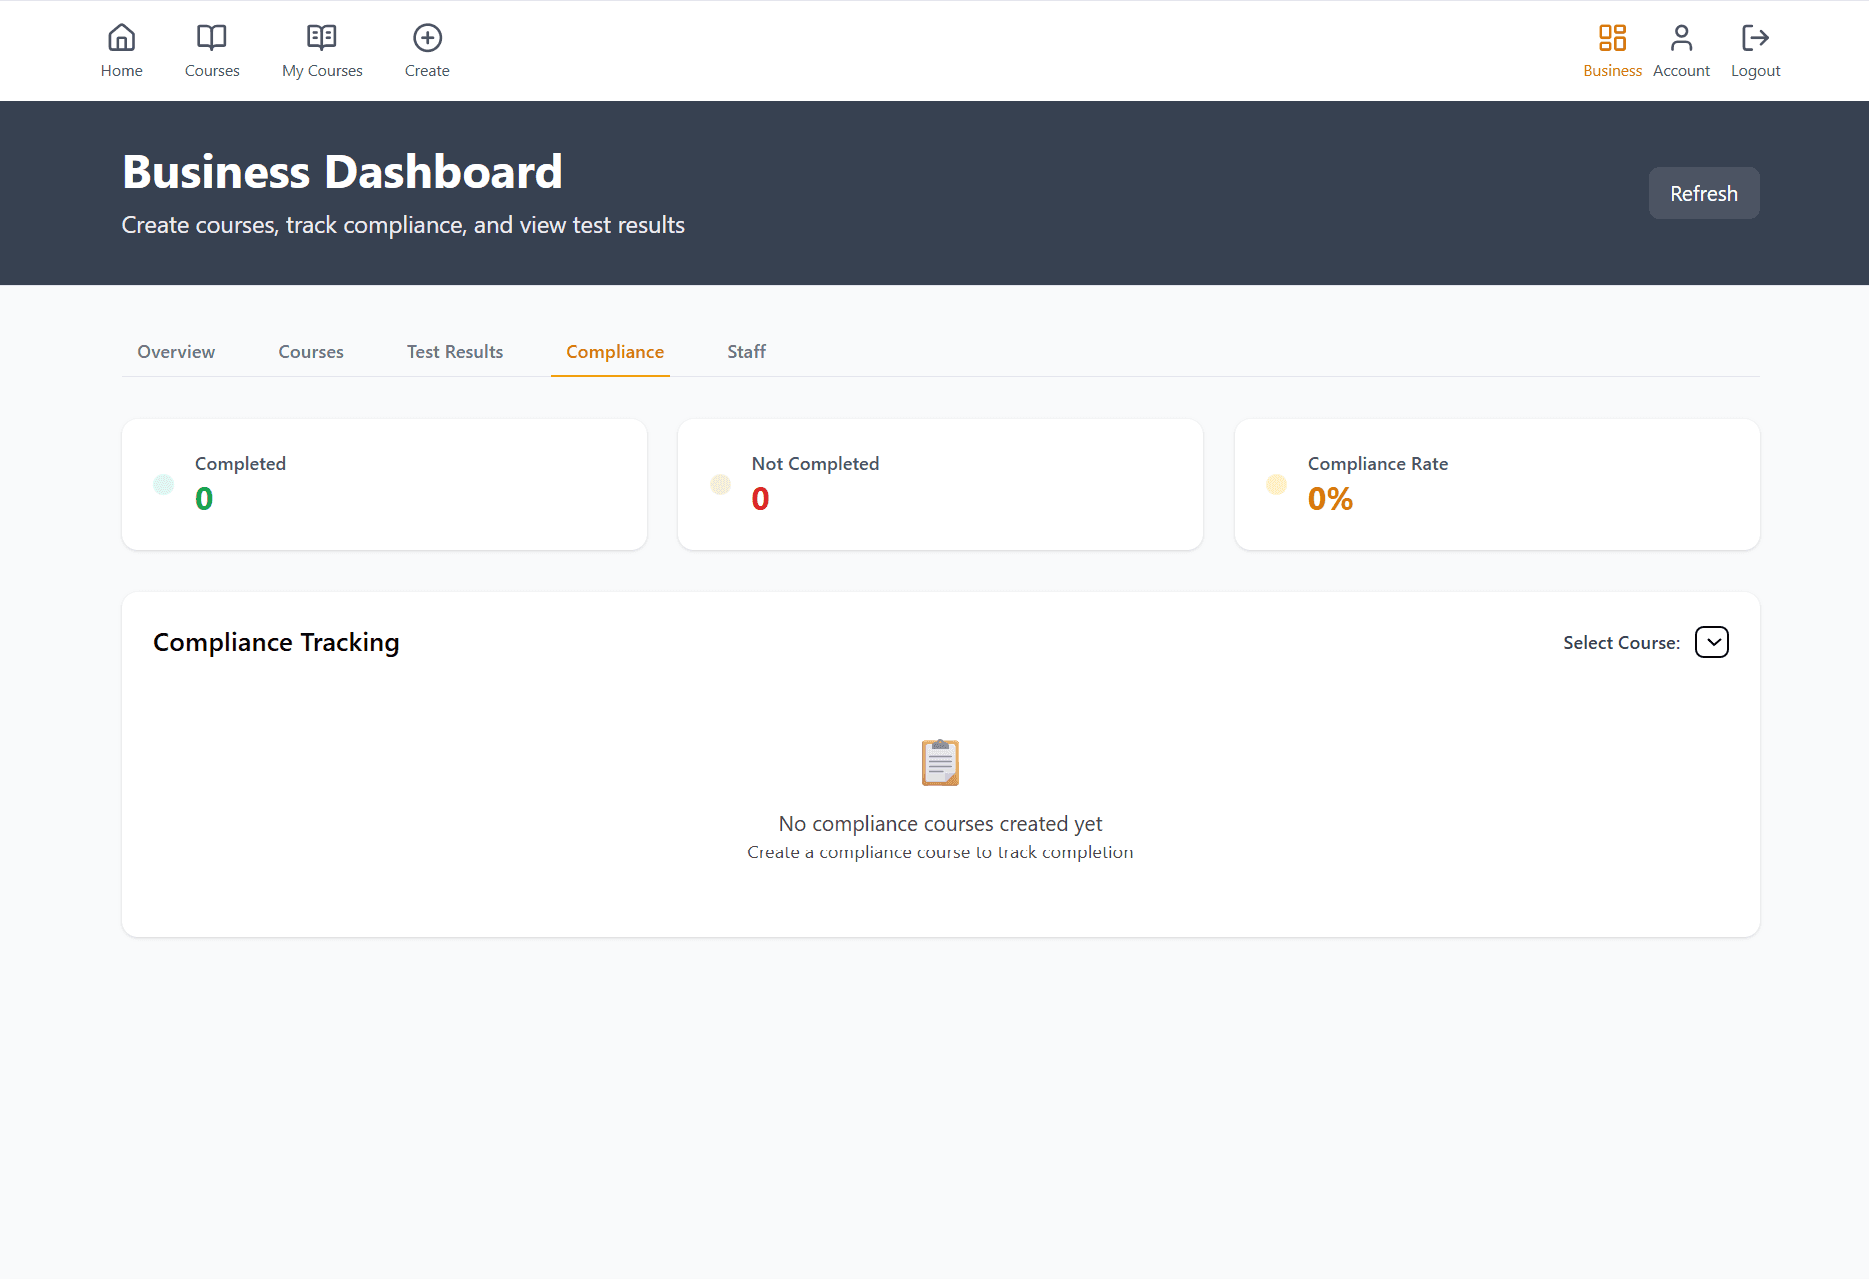
Task: Open My Courses open-book icon
Action: click(x=322, y=38)
